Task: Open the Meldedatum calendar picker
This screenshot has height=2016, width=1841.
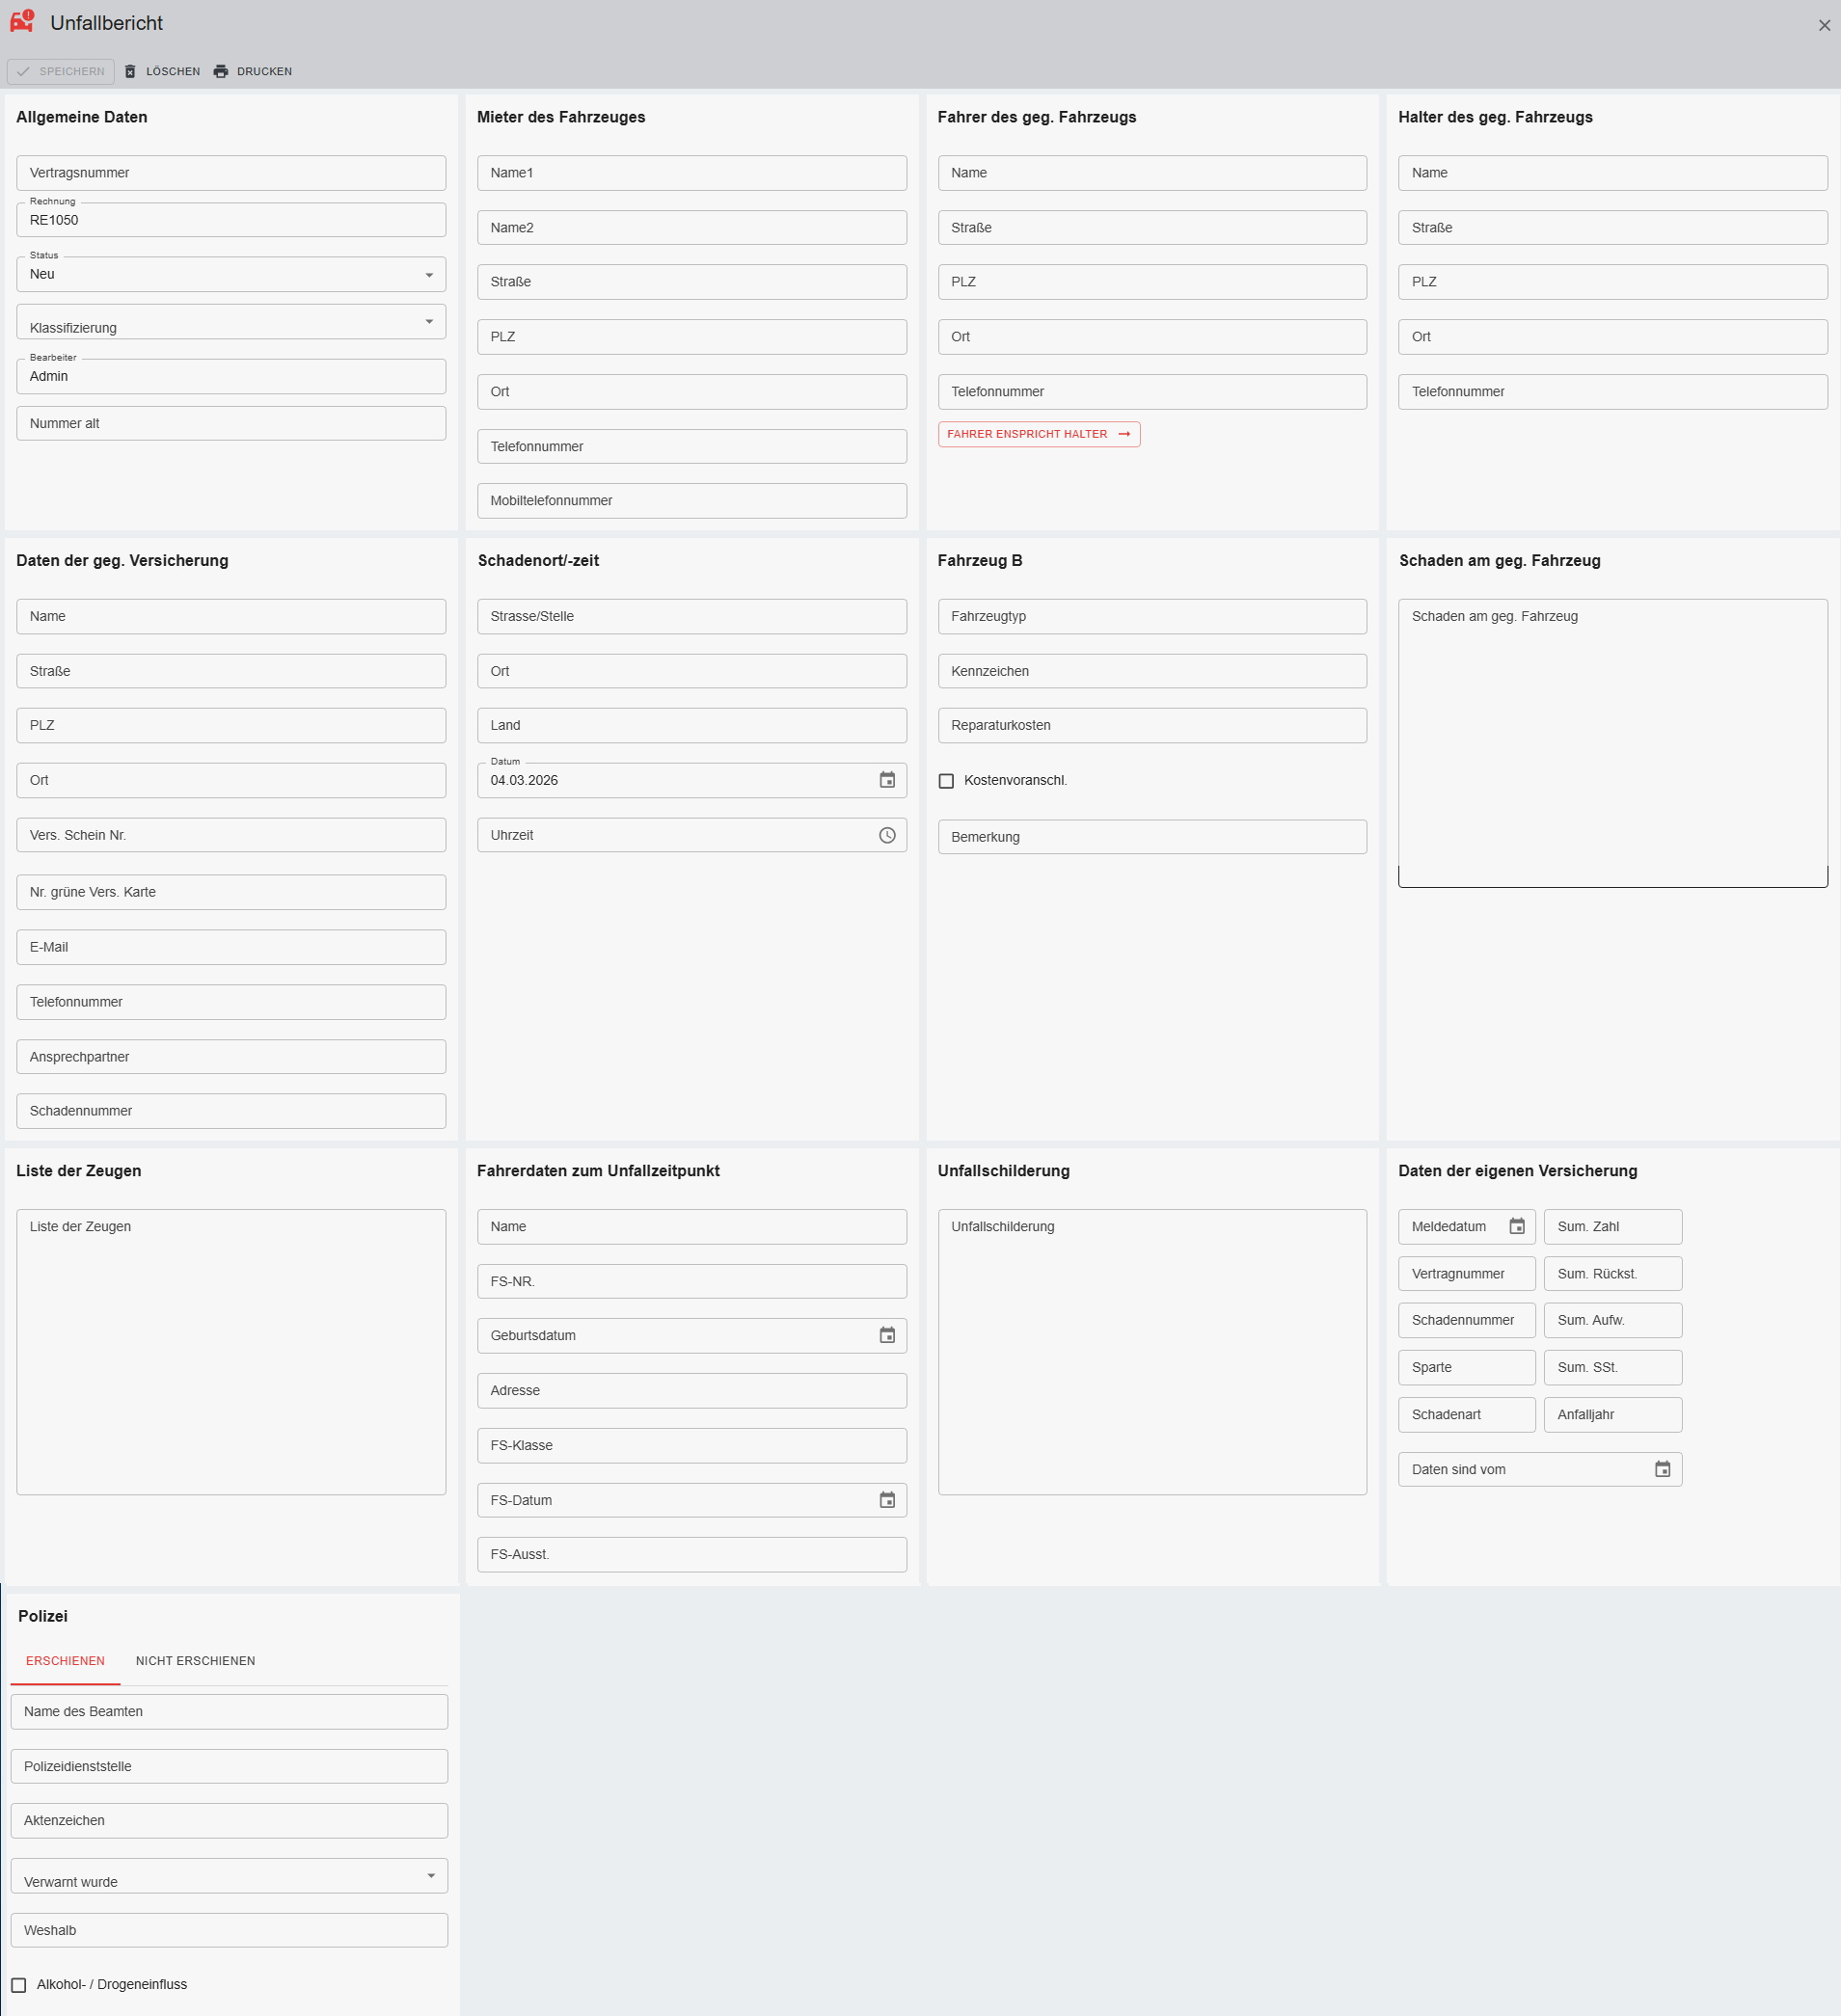Action: click(1516, 1226)
